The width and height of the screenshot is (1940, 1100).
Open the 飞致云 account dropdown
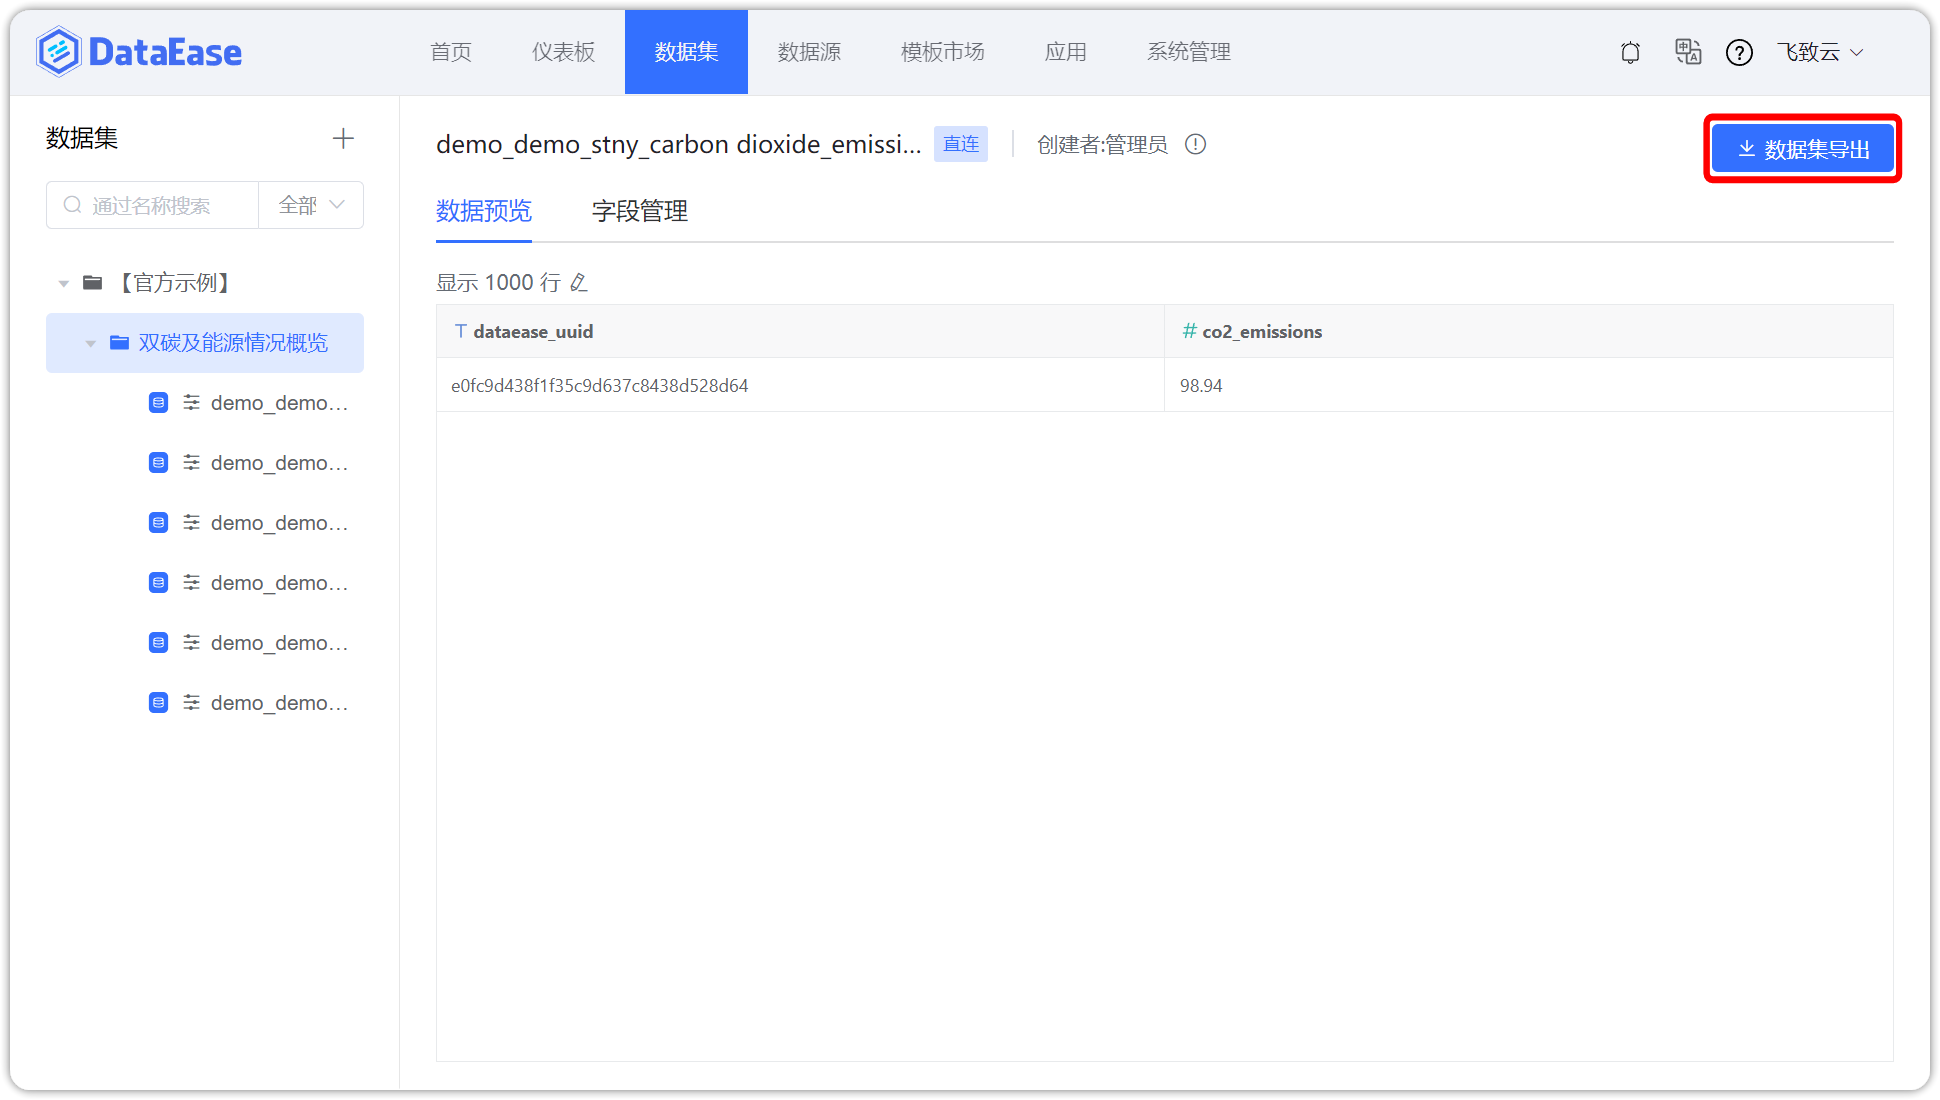(x=1822, y=52)
